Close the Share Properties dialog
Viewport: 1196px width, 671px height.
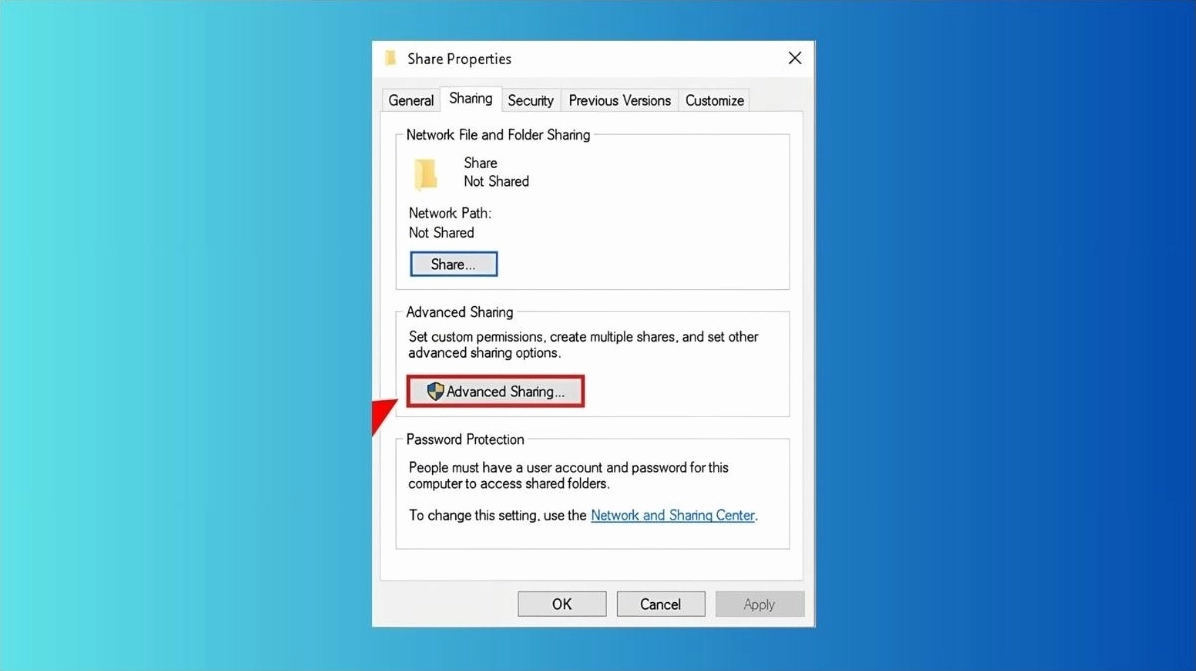(x=794, y=58)
